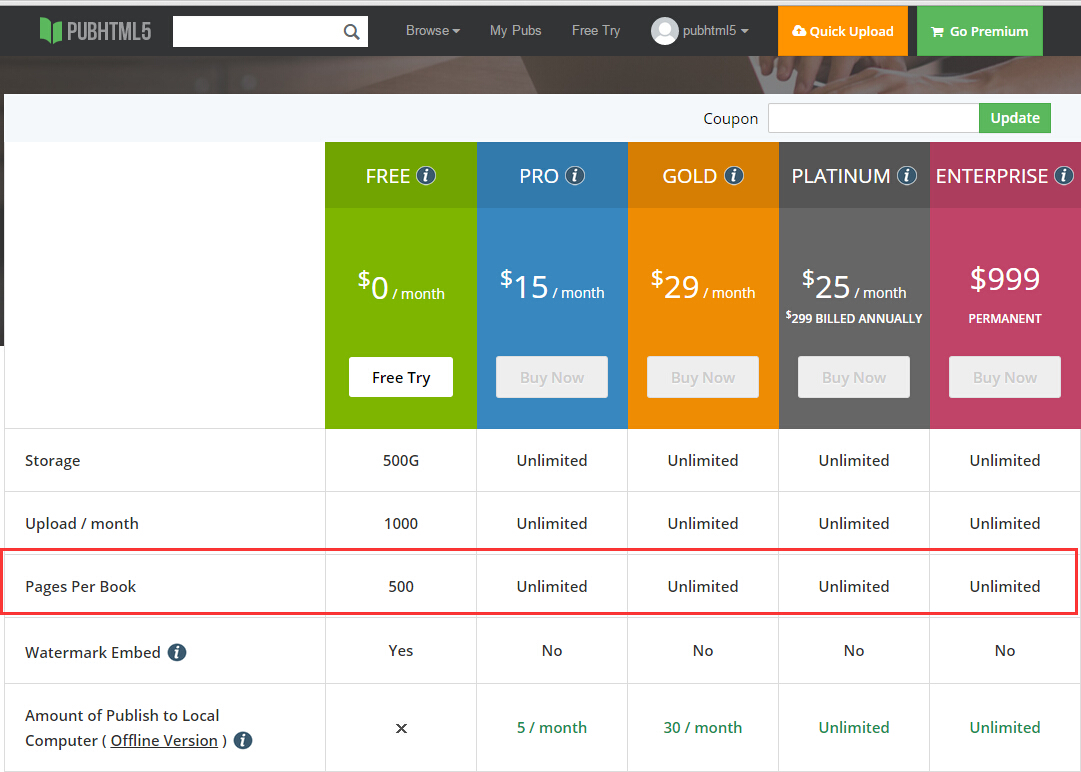Open info icon next to PLATINUM plan
Image resolution: width=1081 pixels, height=772 pixels.
[x=907, y=176]
